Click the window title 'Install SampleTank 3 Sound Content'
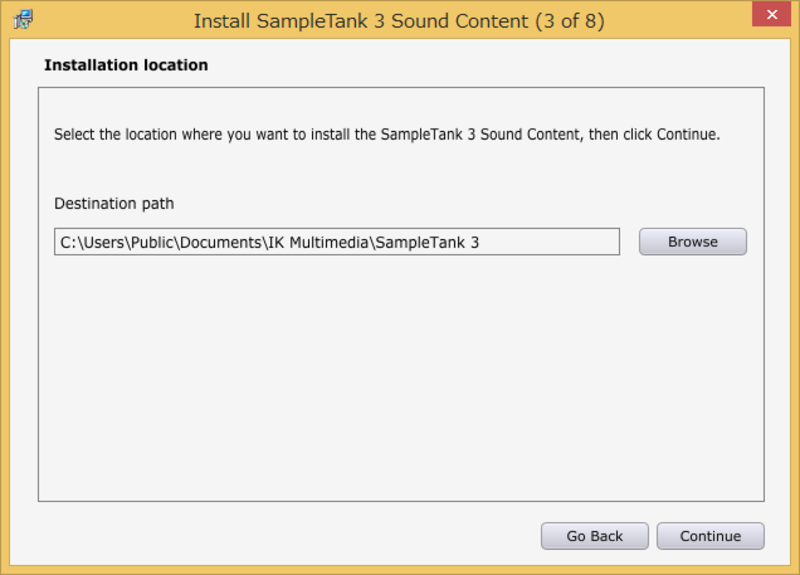Viewport: 800px width, 575px height. point(361,21)
